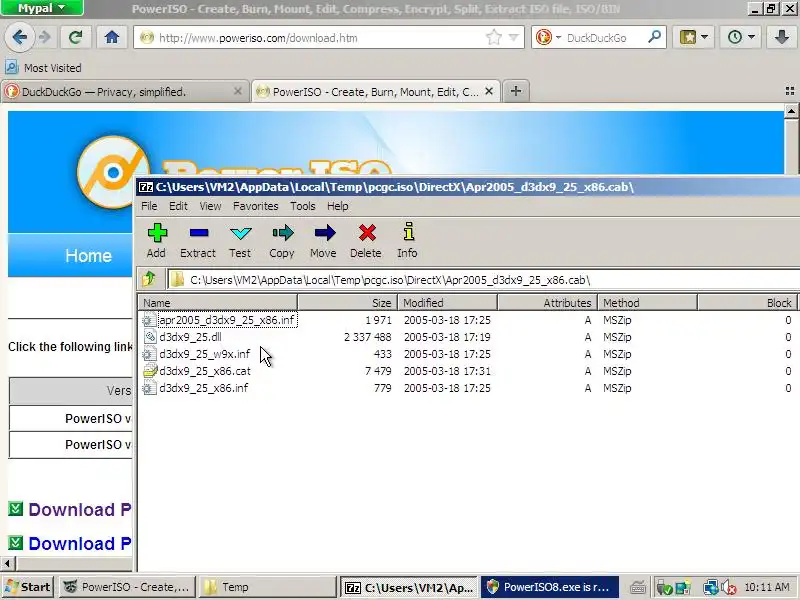Click the Windows Start button
800x600 pixels.
click(28, 587)
